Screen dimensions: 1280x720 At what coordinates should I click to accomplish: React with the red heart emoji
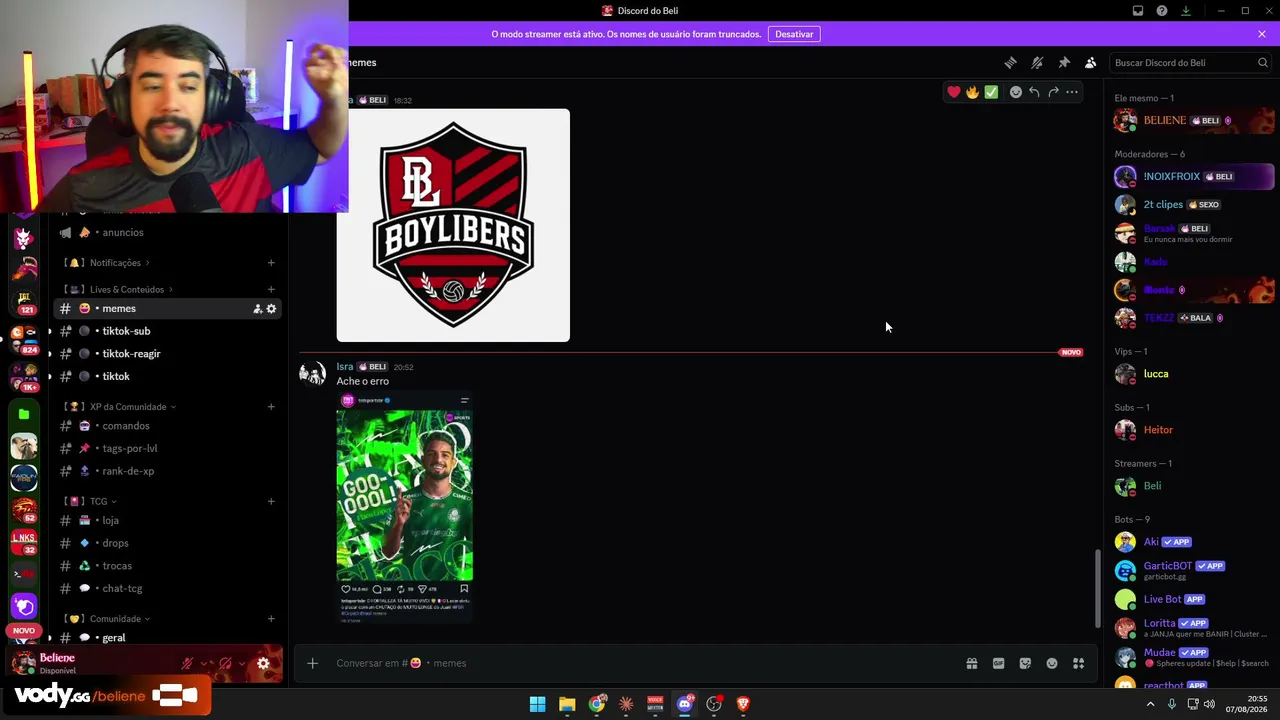pos(954,92)
